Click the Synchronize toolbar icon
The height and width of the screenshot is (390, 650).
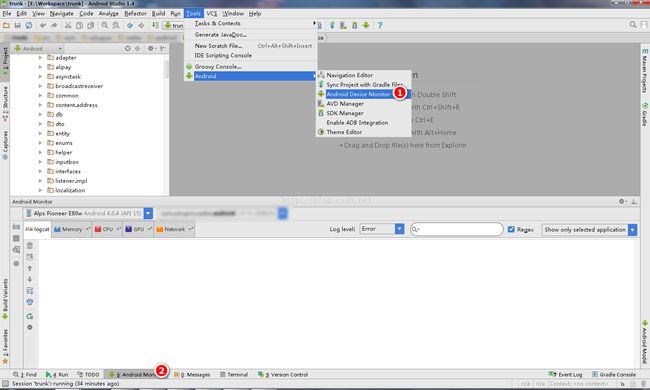(x=29, y=25)
